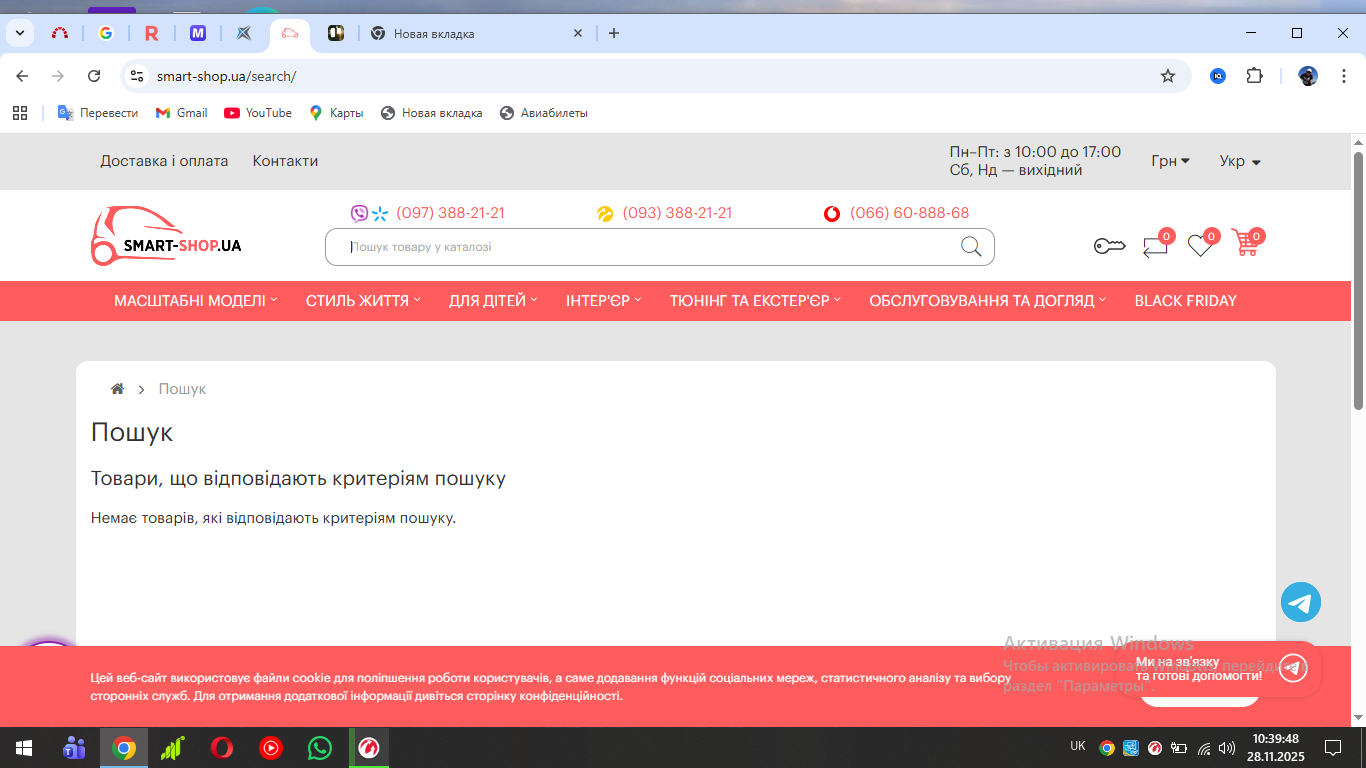
Task: Open the Доставка і оплата link
Action: [x=164, y=161]
